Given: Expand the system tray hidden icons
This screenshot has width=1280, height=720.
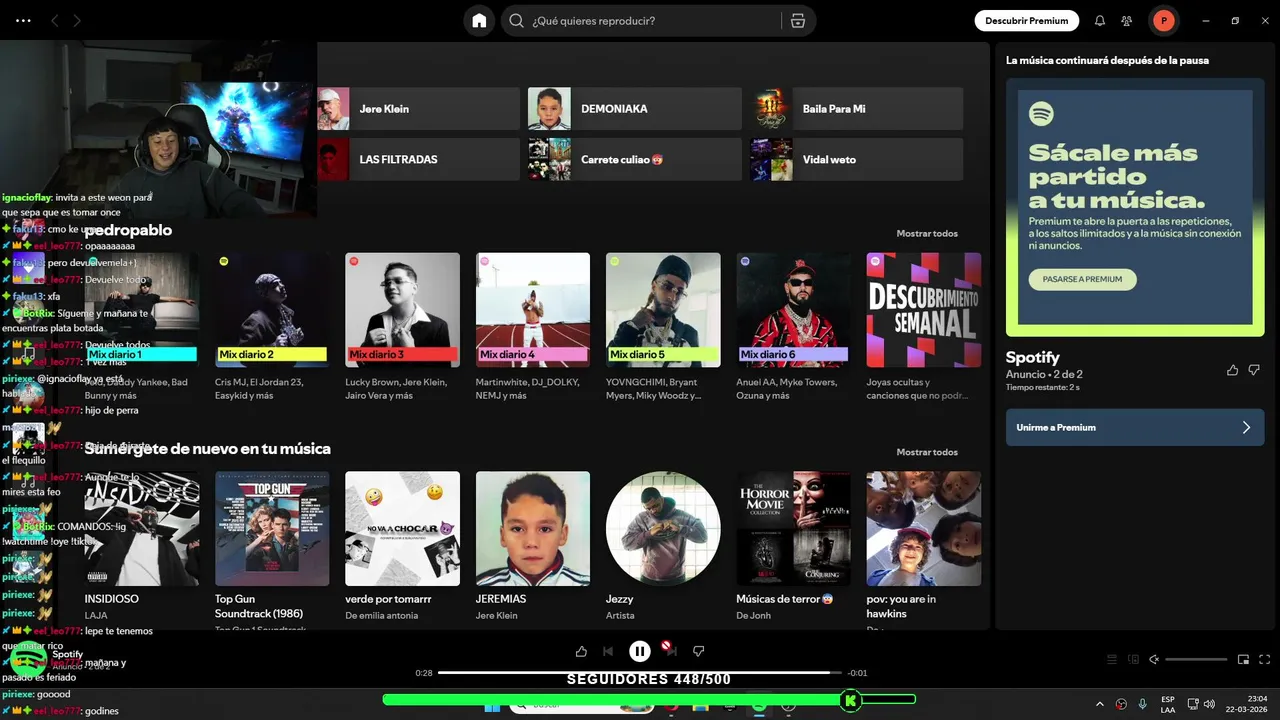Looking at the screenshot, I should click(1100, 704).
